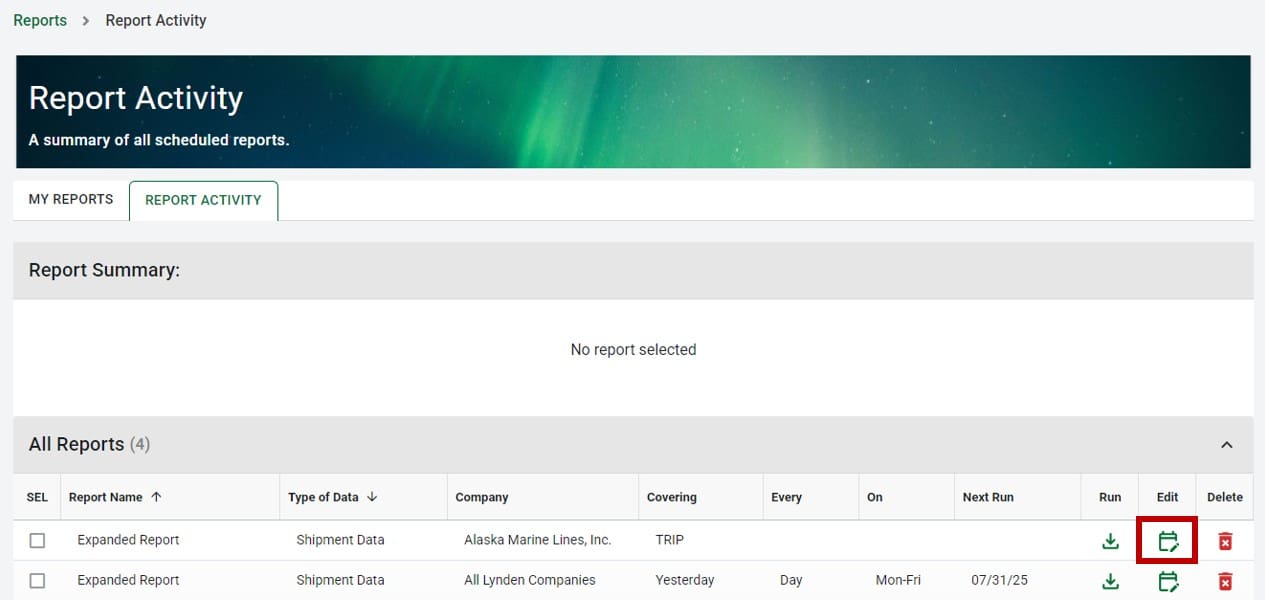Edit the All Lynden Companies report schedule
This screenshot has height=600, width=1265.
point(1166,580)
